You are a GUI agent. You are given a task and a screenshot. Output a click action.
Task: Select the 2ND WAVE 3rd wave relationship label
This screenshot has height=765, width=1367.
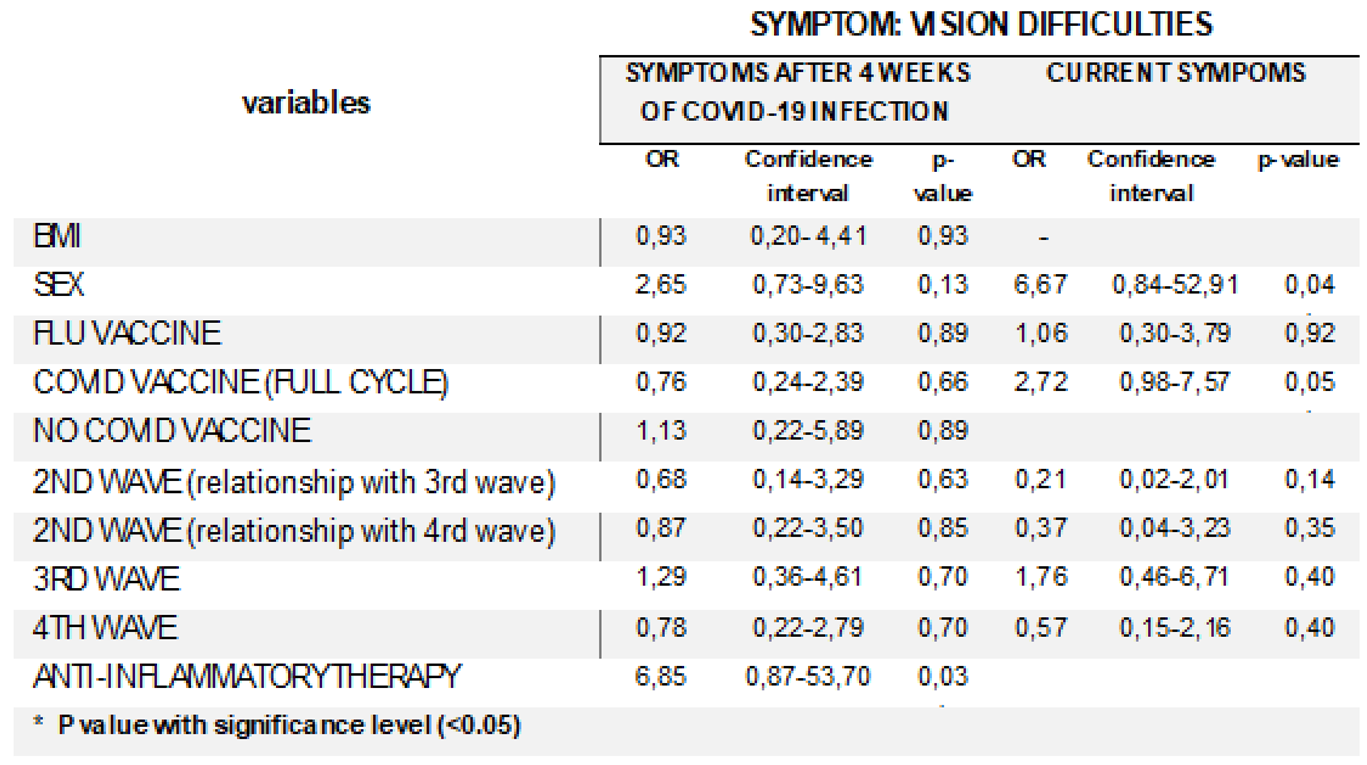294,480
